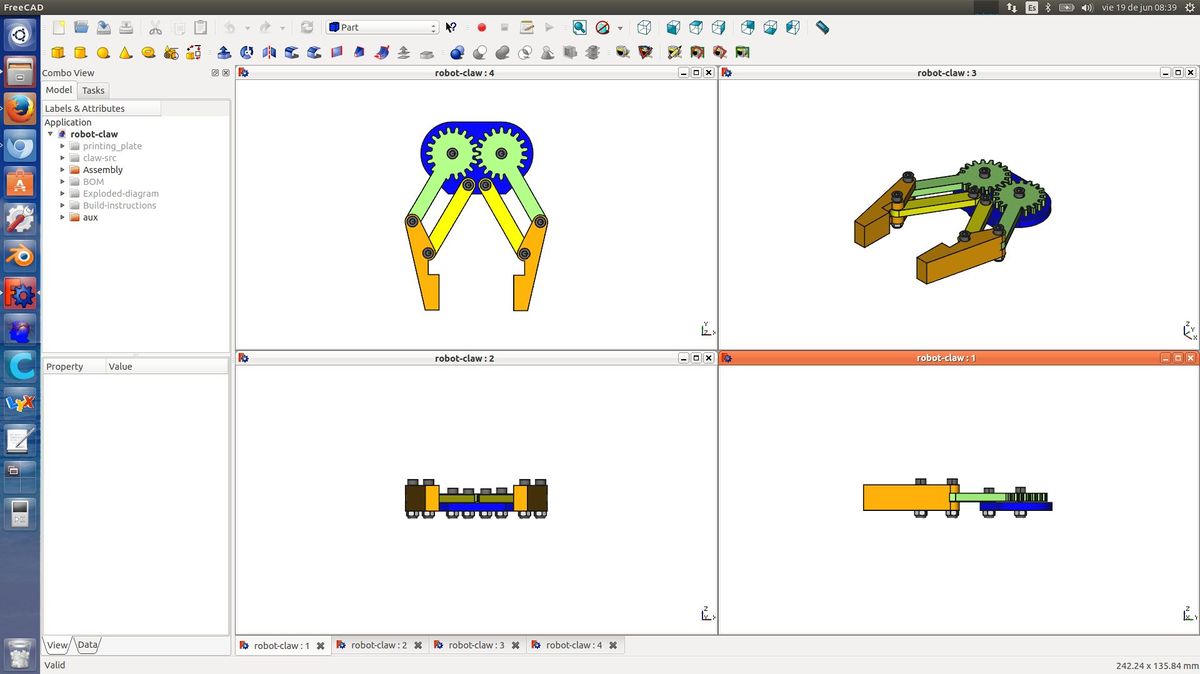
Task: Open draw style dropdown arrow
Action: tap(620, 28)
